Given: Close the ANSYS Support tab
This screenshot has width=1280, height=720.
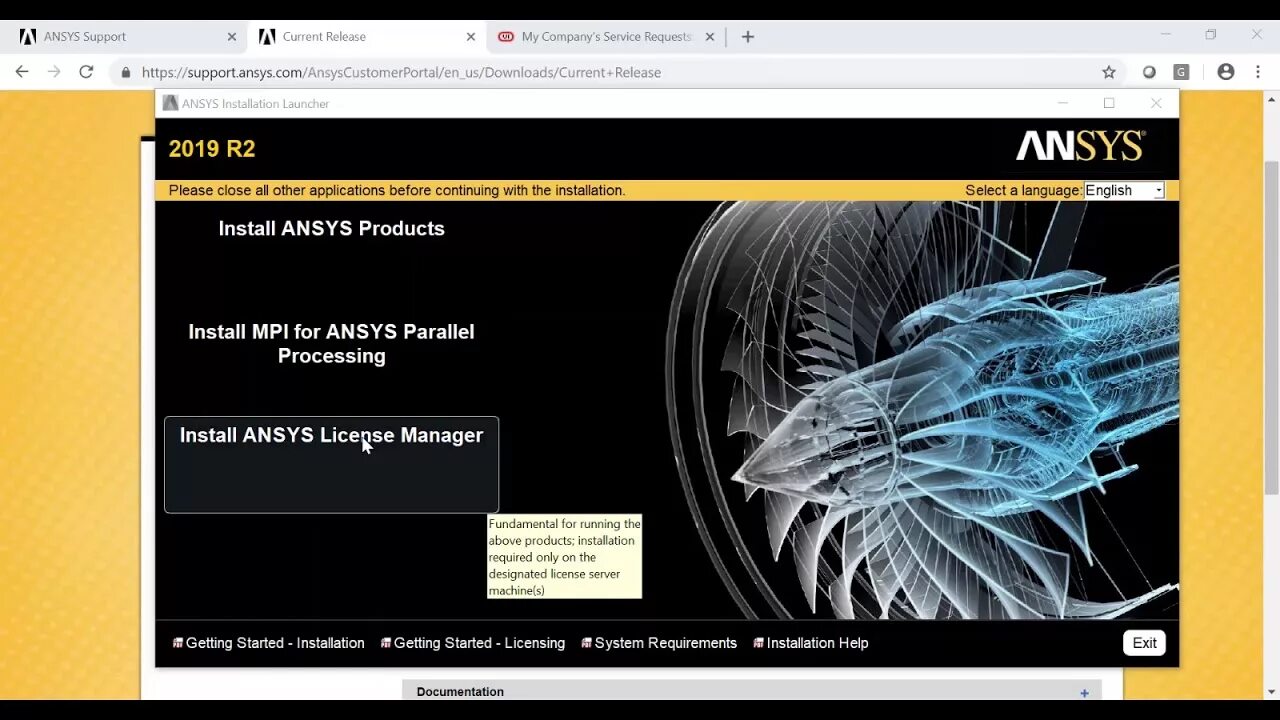Looking at the screenshot, I should tap(231, 36).
